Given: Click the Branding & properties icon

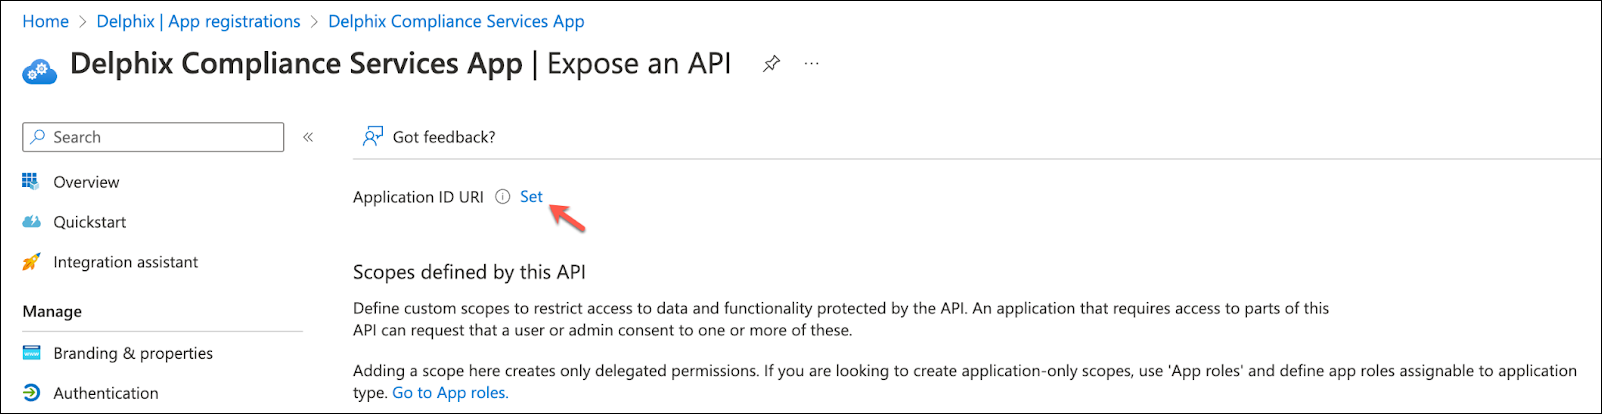Looking at the screenshot, I should [x=31, y=353].
